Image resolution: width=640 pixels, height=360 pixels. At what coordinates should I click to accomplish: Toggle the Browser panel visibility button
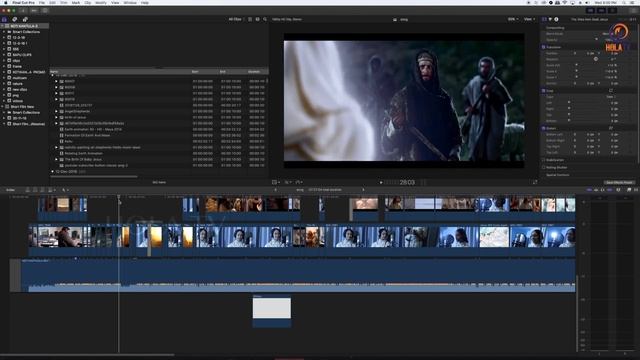pos(590,11)
